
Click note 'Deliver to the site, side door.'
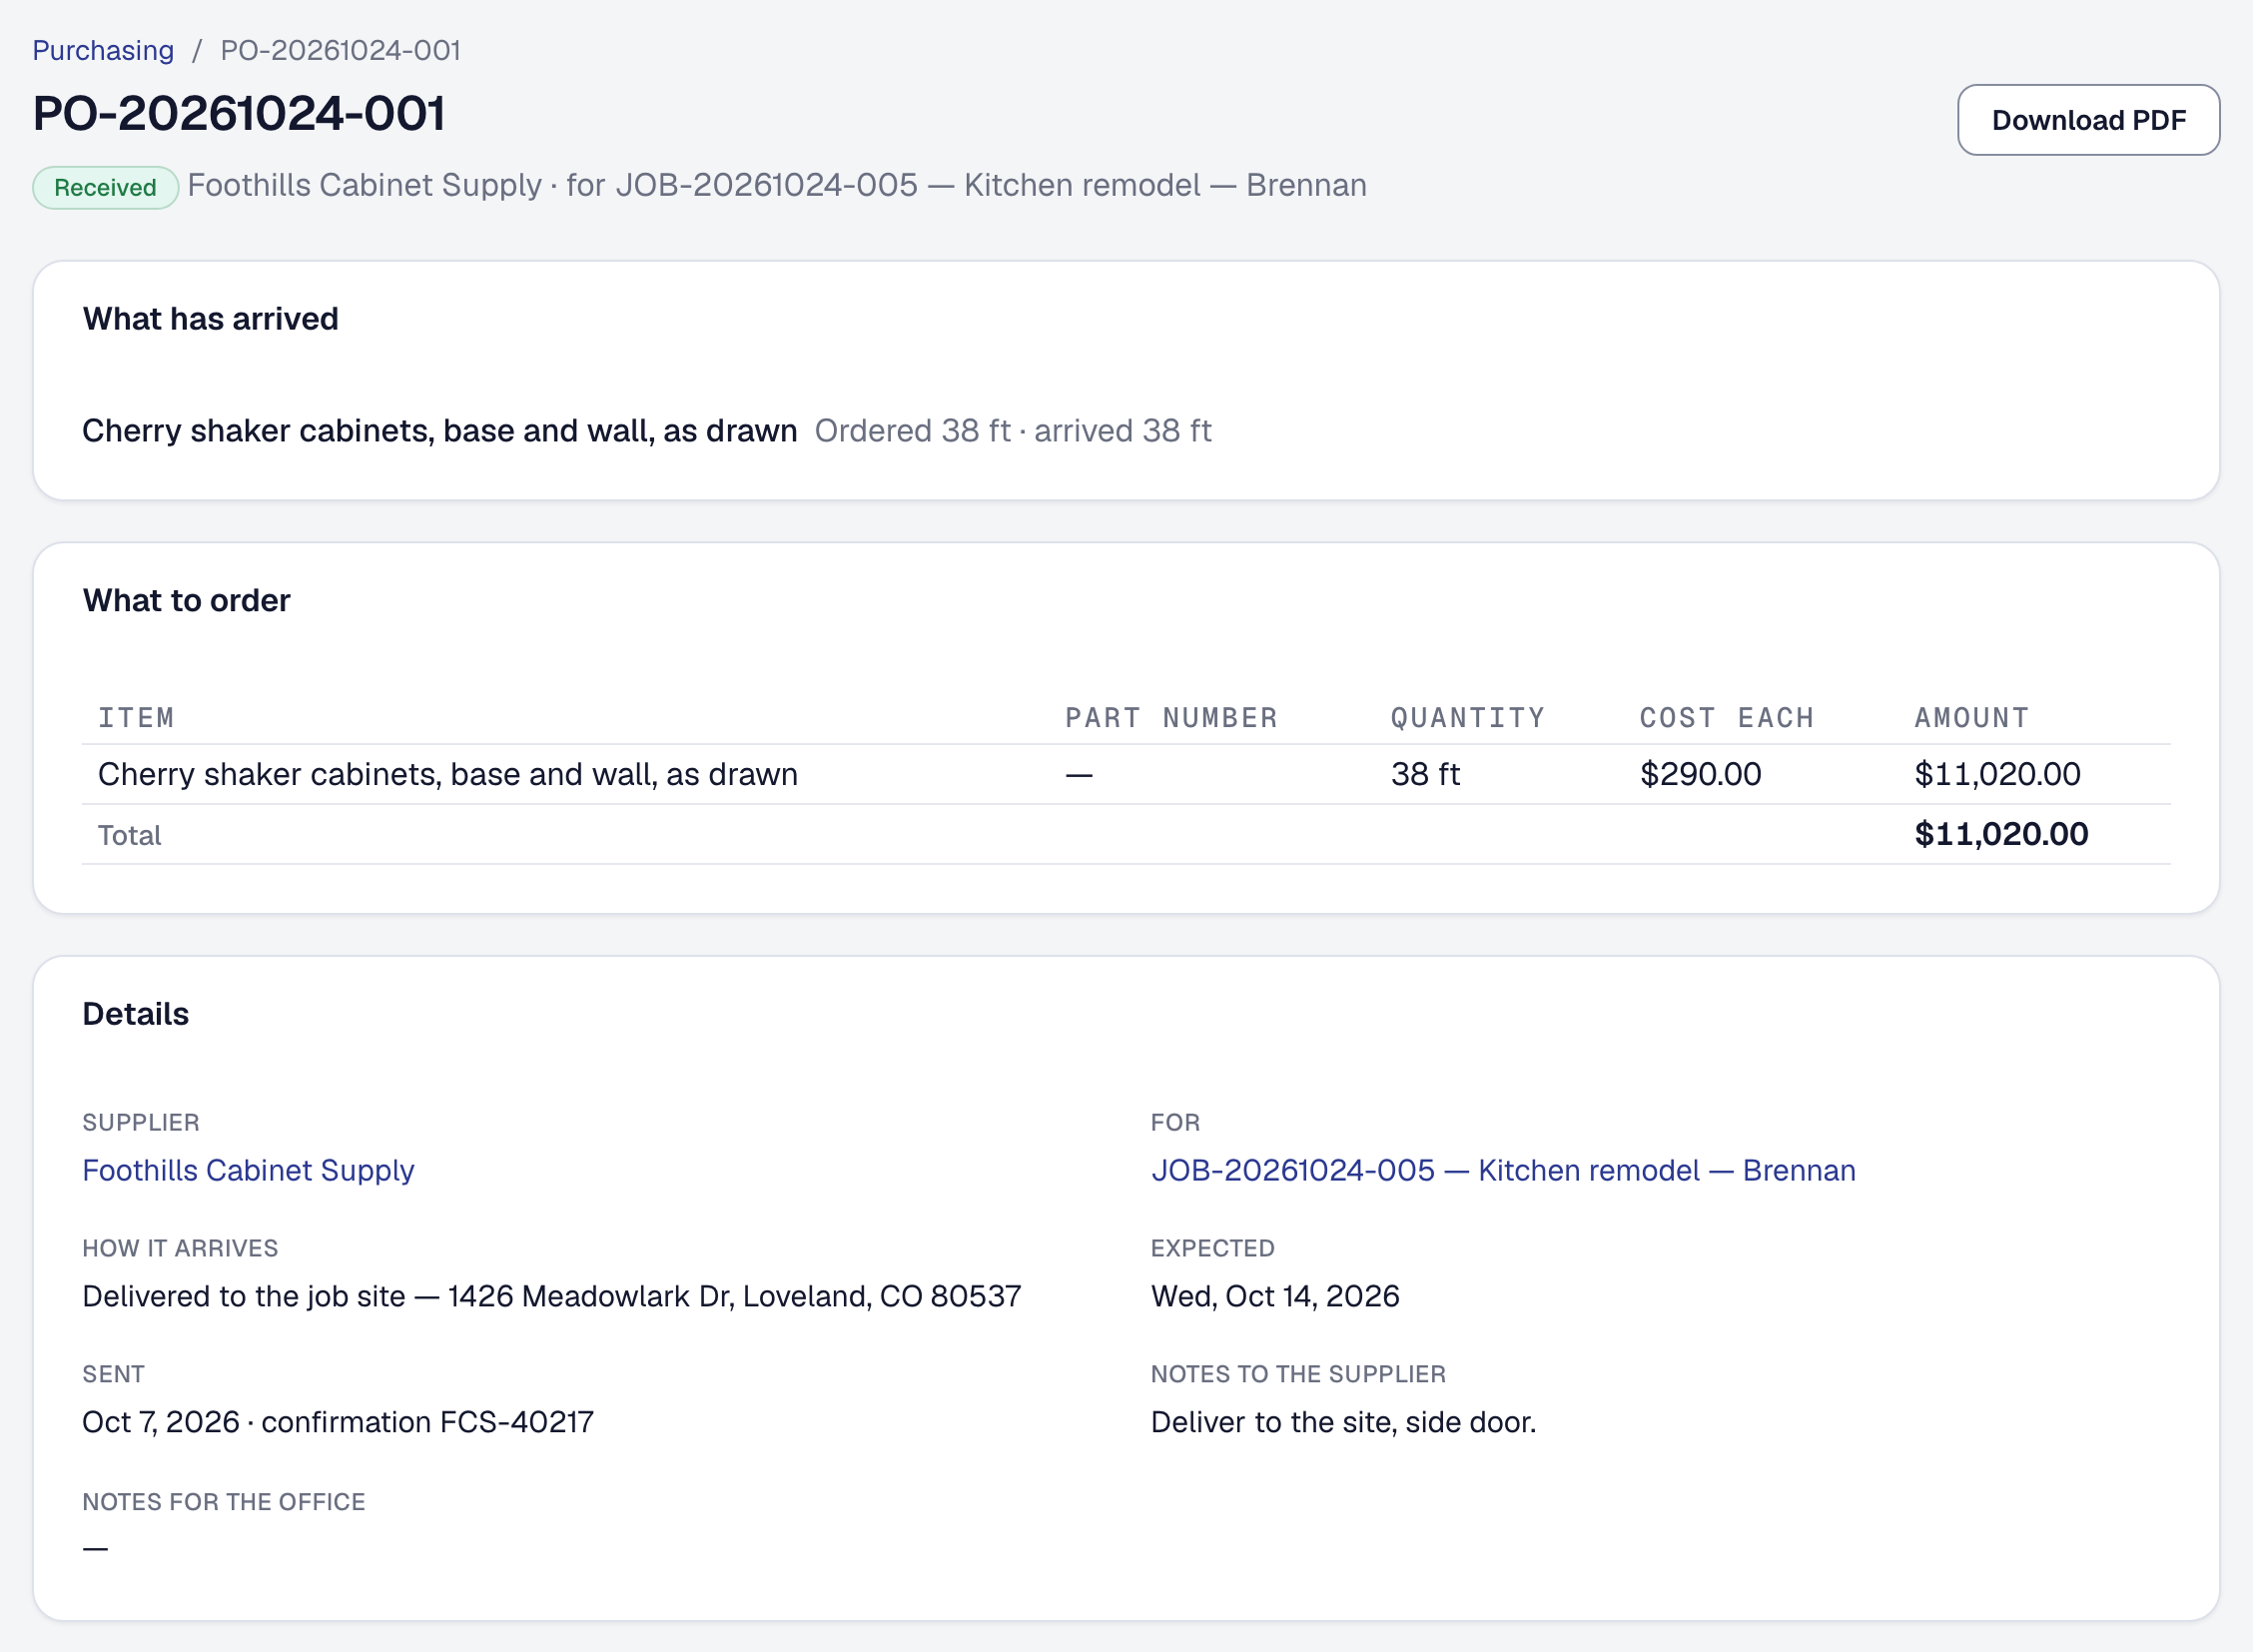(1343, 1422)
